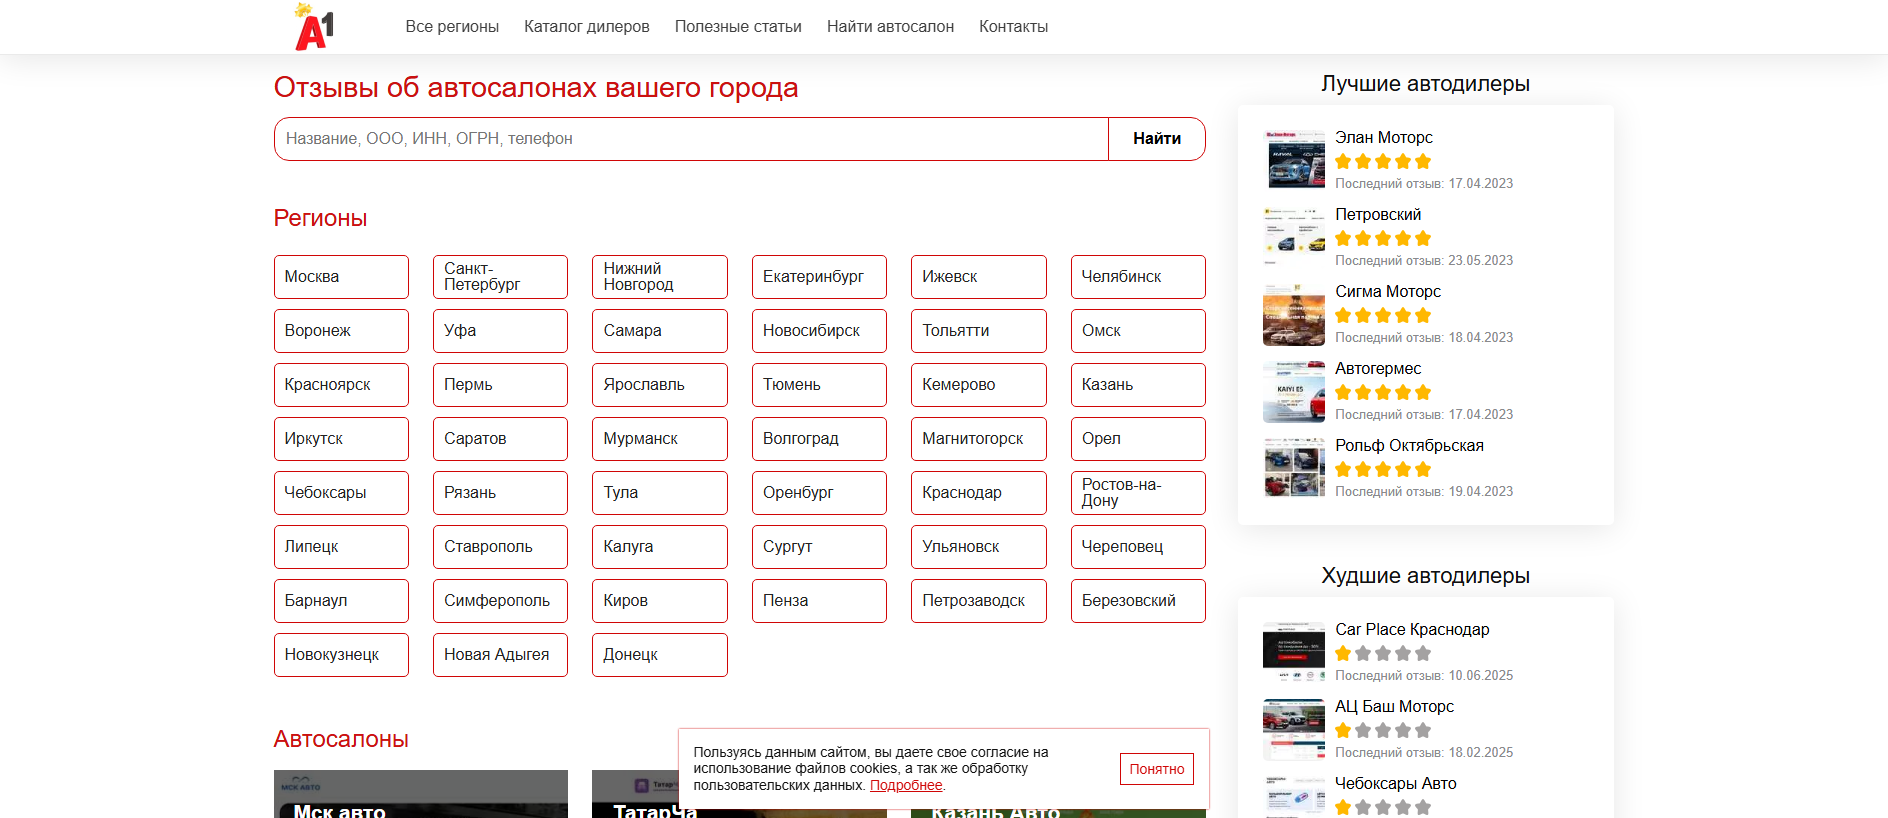Select the Москва region
Screen dimensions: 1888x818
tap(341, 277)
